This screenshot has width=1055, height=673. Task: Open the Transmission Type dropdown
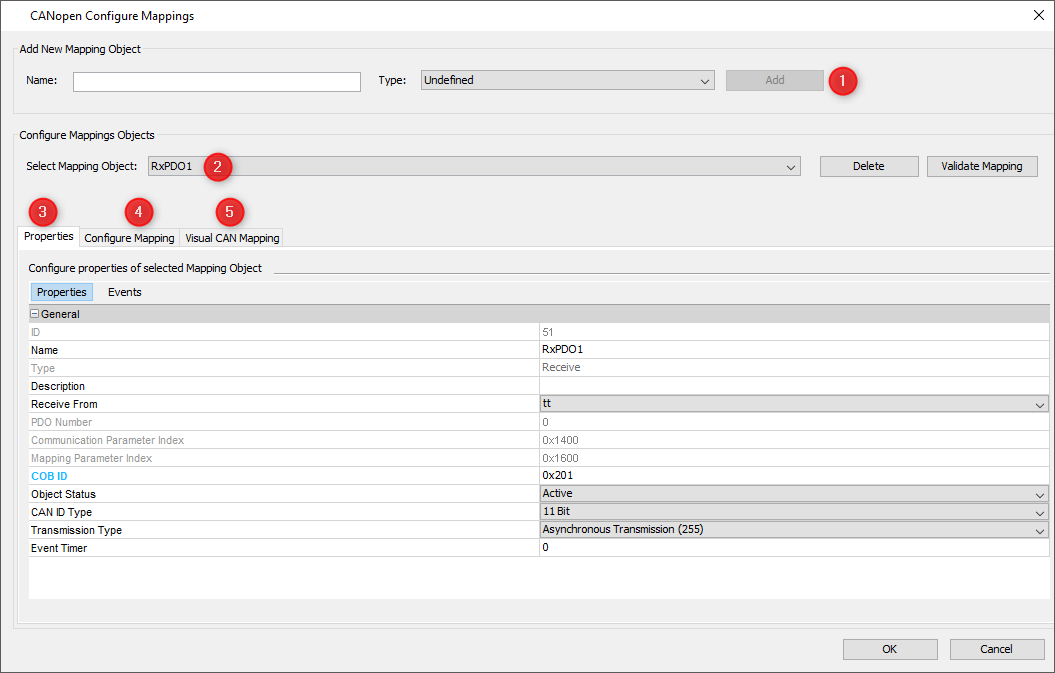point(793,530)
